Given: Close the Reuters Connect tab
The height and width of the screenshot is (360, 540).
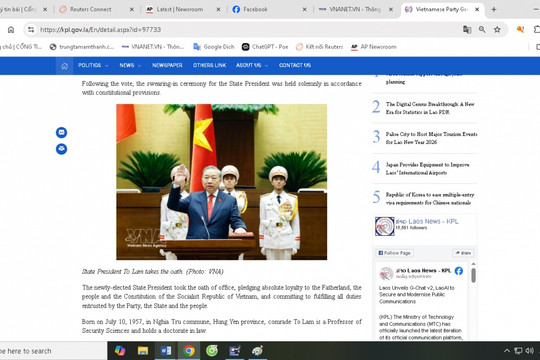Looking at the screenshot, I should [132, 10].
